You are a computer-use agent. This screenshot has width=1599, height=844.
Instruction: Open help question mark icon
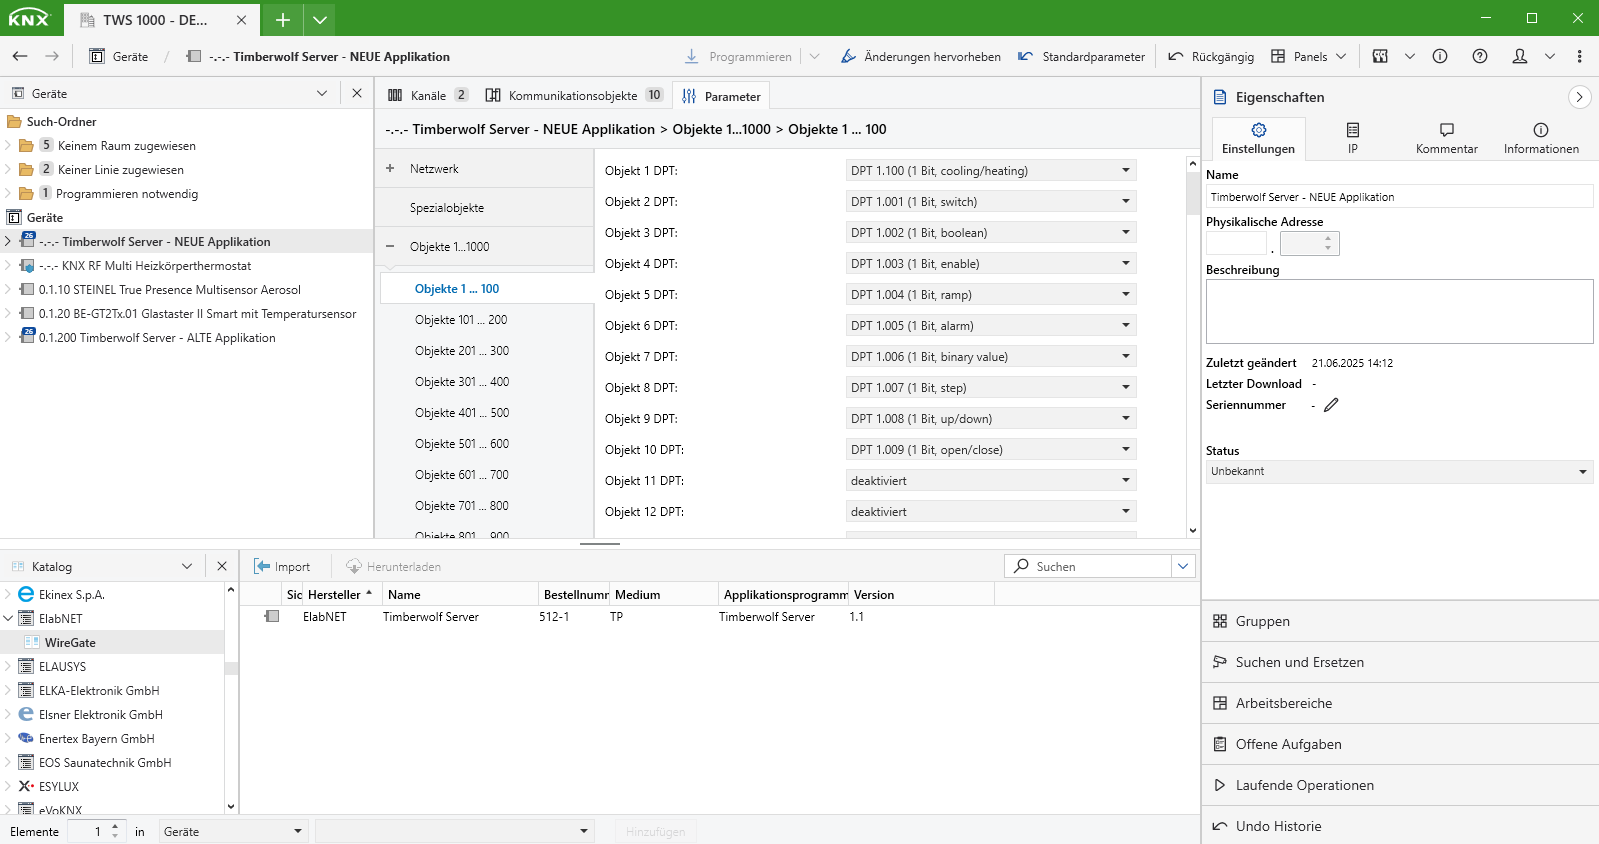1480,57
